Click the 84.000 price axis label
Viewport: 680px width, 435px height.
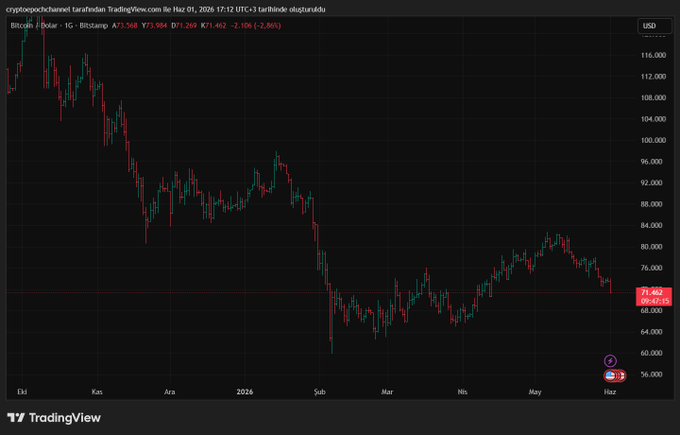click(x=651, y=225)
